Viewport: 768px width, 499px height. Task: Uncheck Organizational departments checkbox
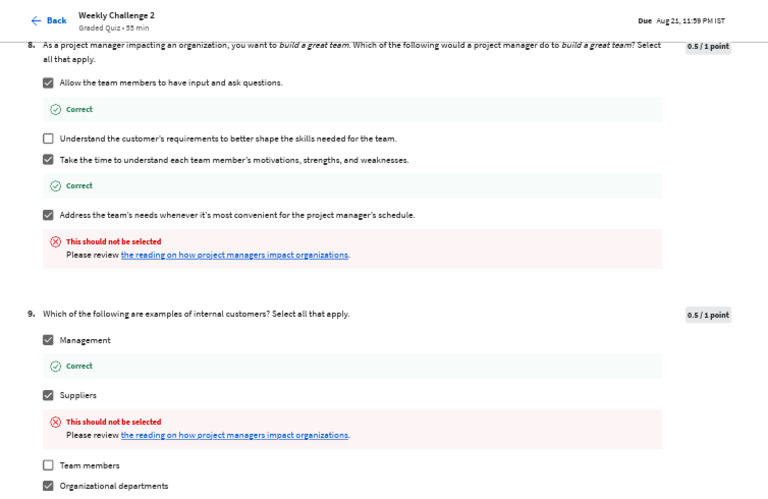(x=48, y=486)
